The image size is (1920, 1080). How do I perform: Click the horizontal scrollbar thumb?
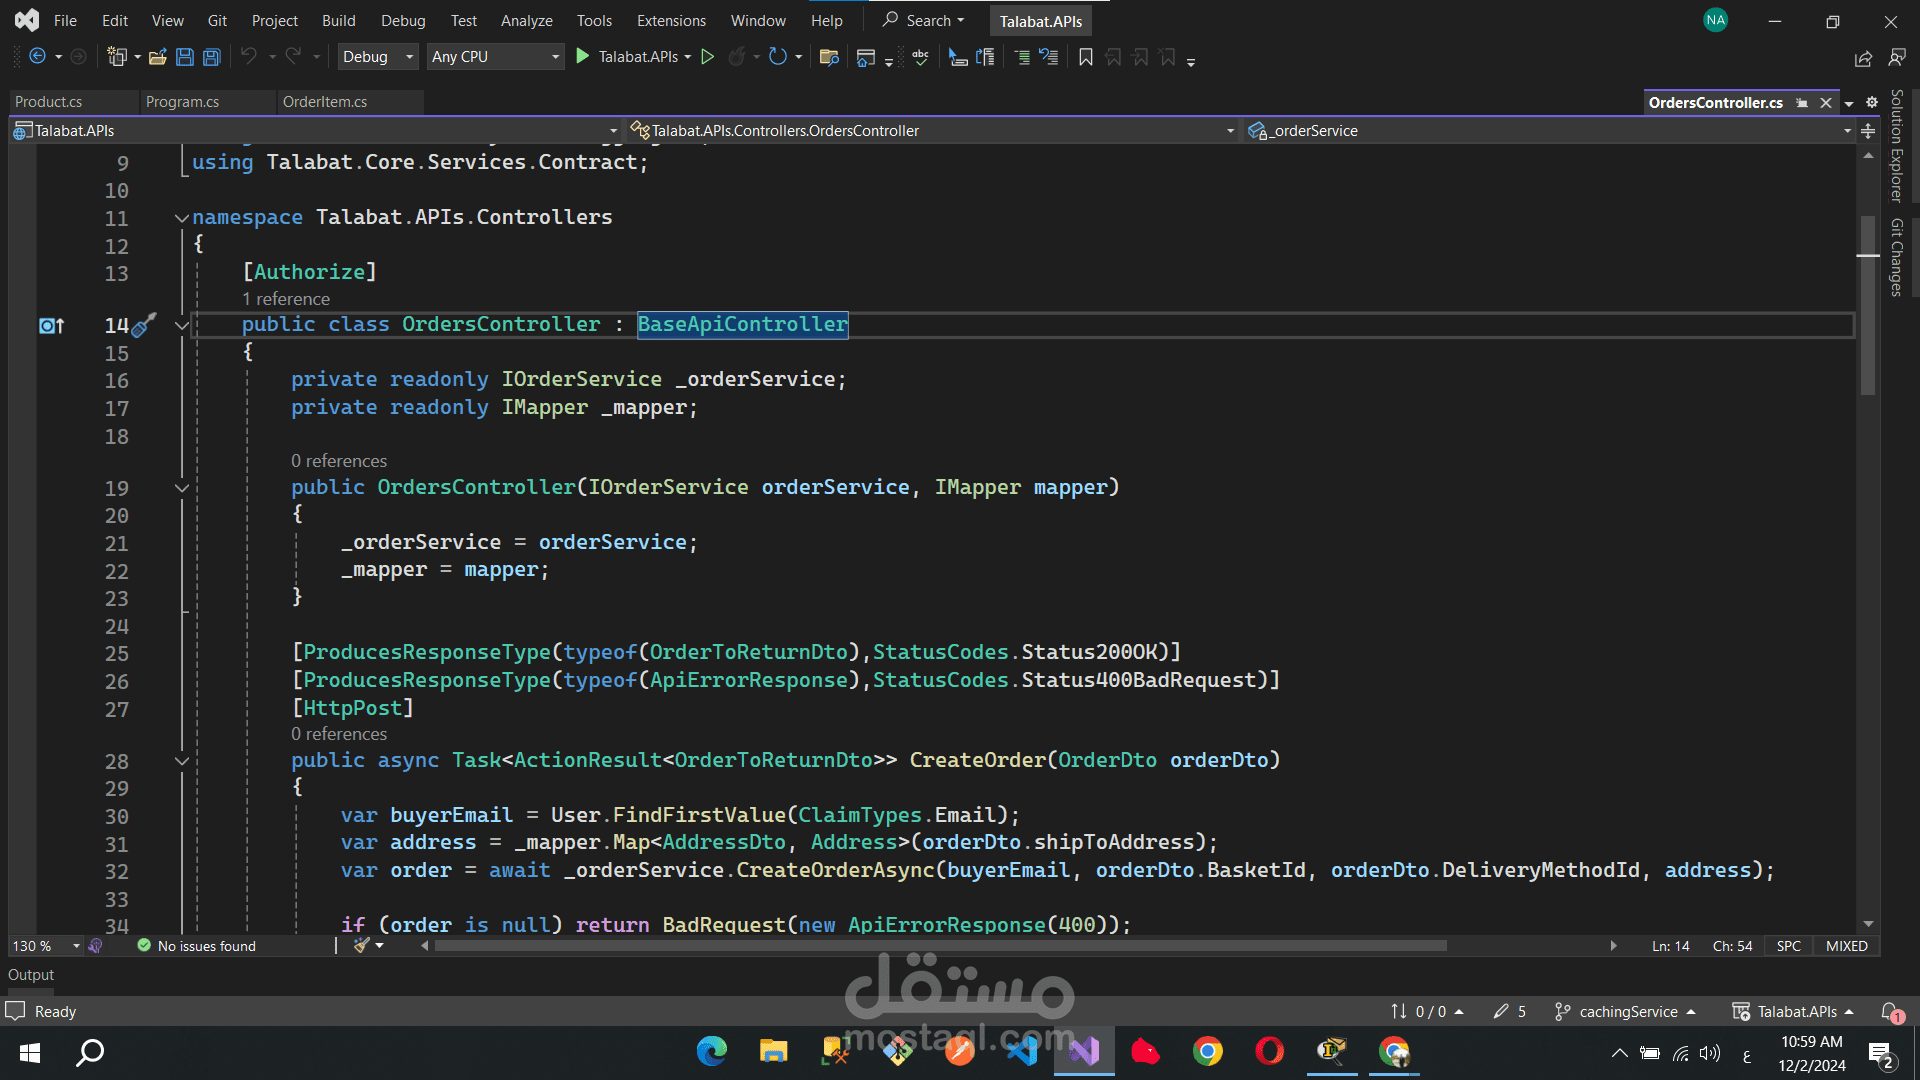tap(941, 946)
